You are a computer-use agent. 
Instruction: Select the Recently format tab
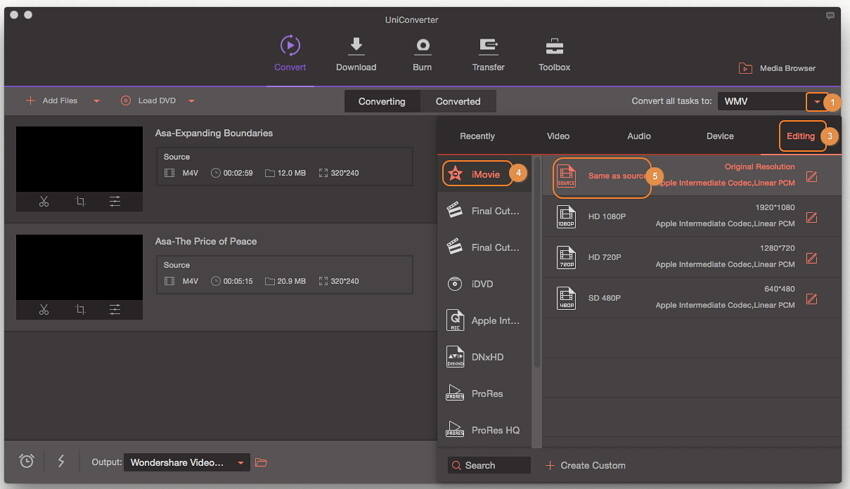(x=477, y=136)
